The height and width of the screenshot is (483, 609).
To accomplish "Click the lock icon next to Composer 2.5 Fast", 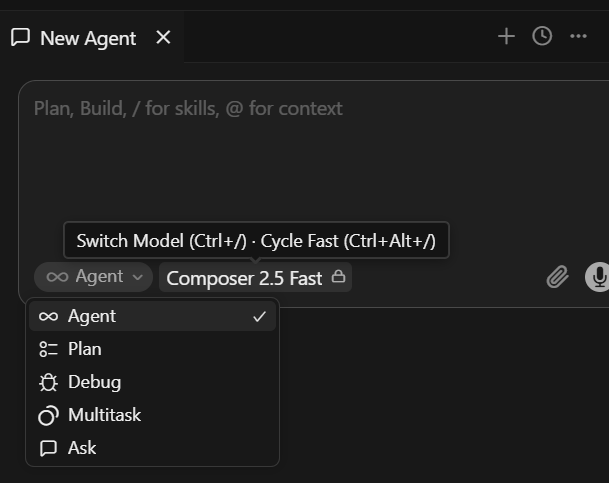I will click(338, 276).
